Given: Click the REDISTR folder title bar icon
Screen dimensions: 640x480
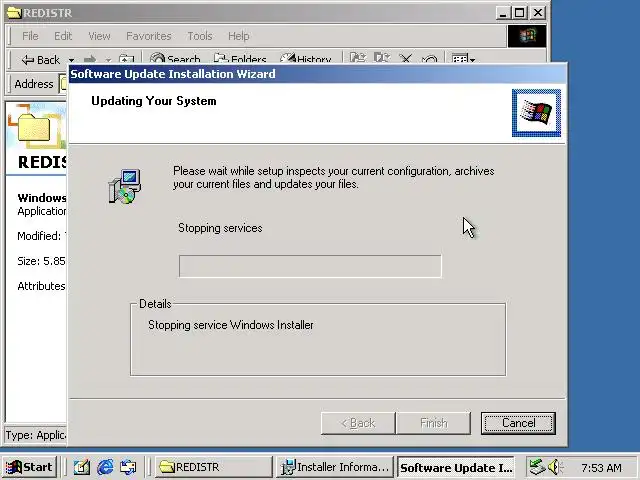Looking at the screenshot, I should coord(14,13).
